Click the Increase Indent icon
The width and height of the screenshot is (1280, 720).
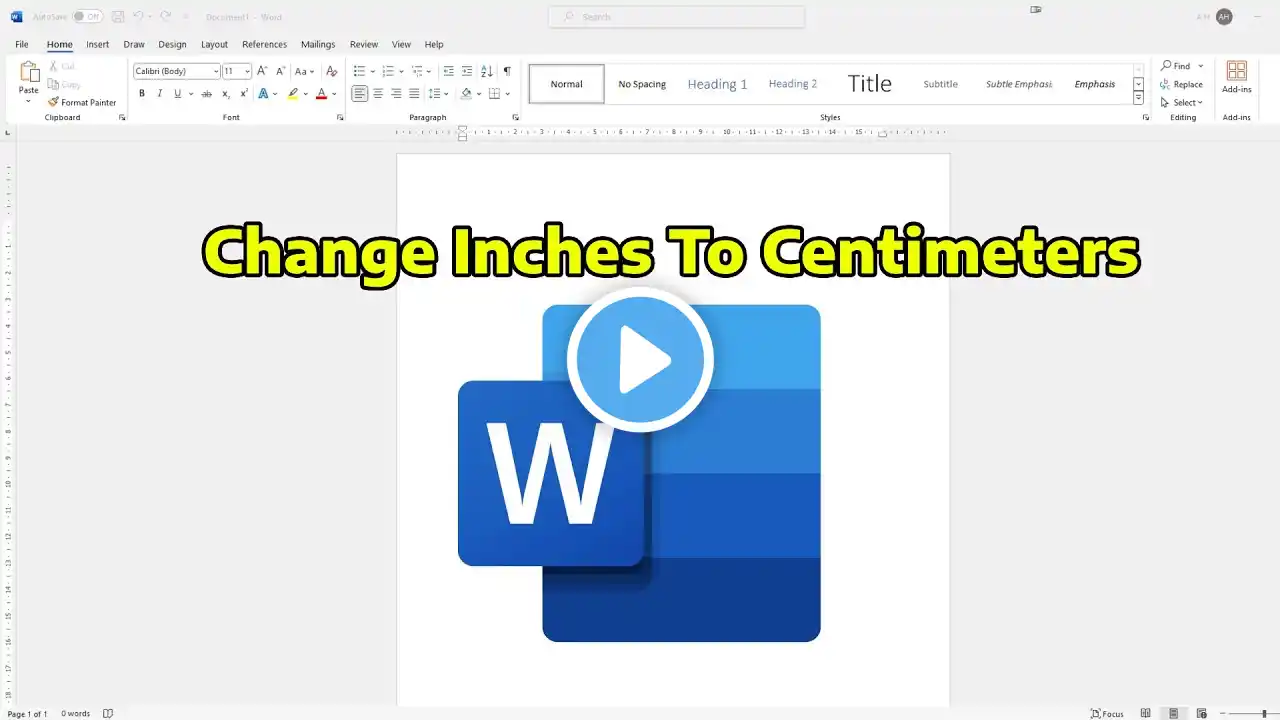[466, 71]
